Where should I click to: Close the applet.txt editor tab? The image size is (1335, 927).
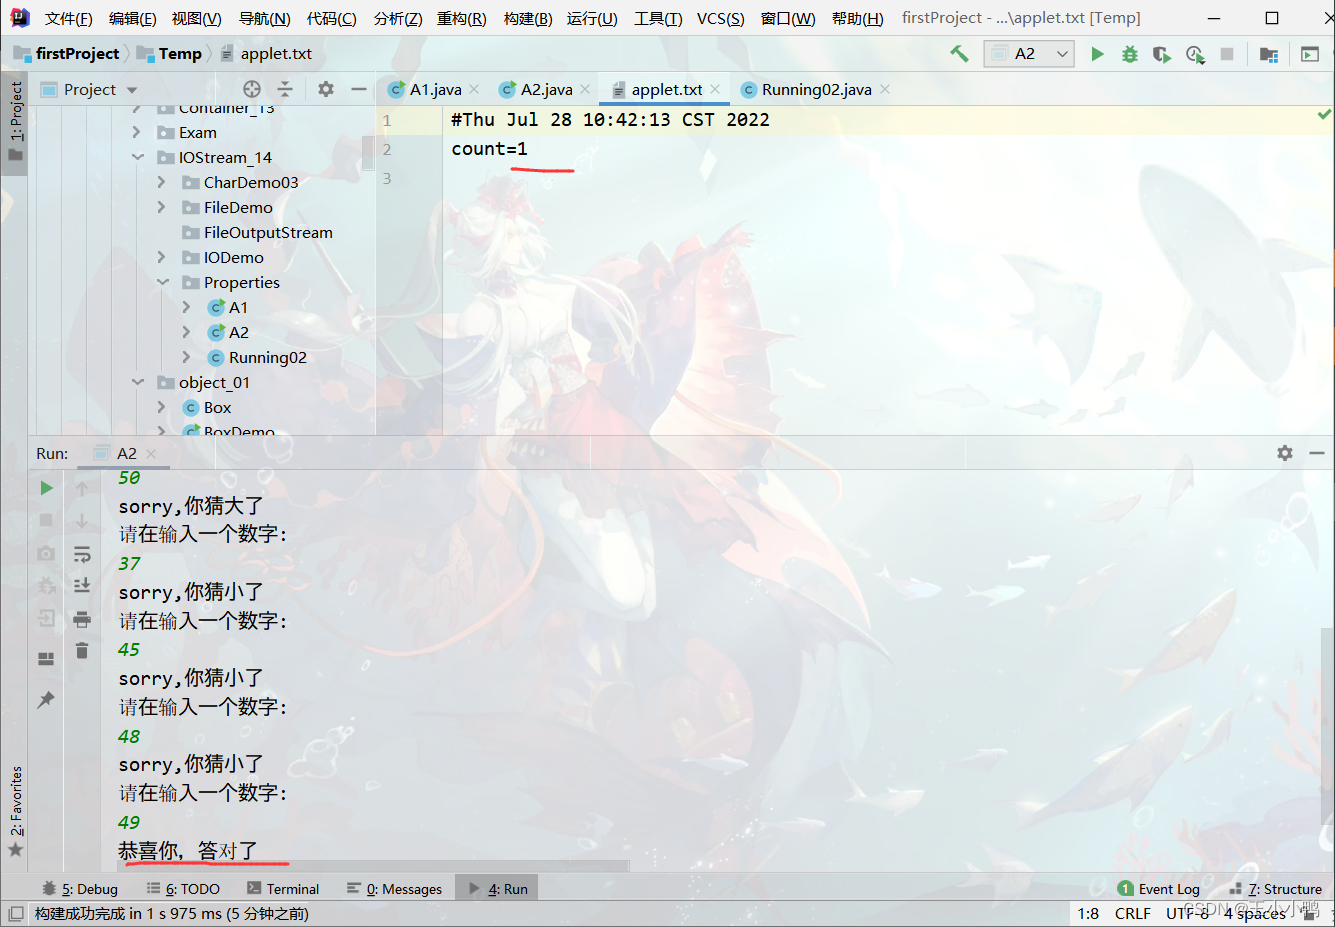(x=715, y=89)
